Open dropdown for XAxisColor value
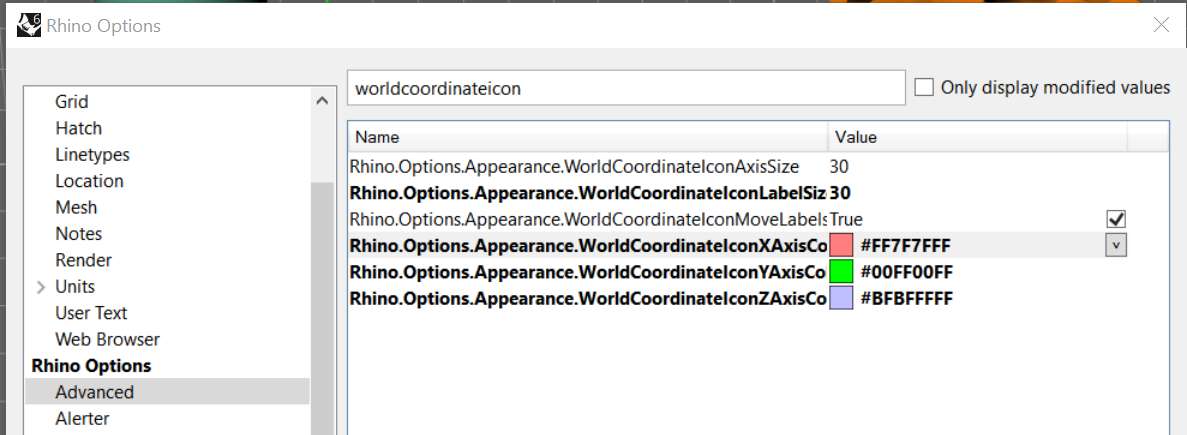Image resolution: width=1187 pixels, height=435 pixels. pos(1116,245)
